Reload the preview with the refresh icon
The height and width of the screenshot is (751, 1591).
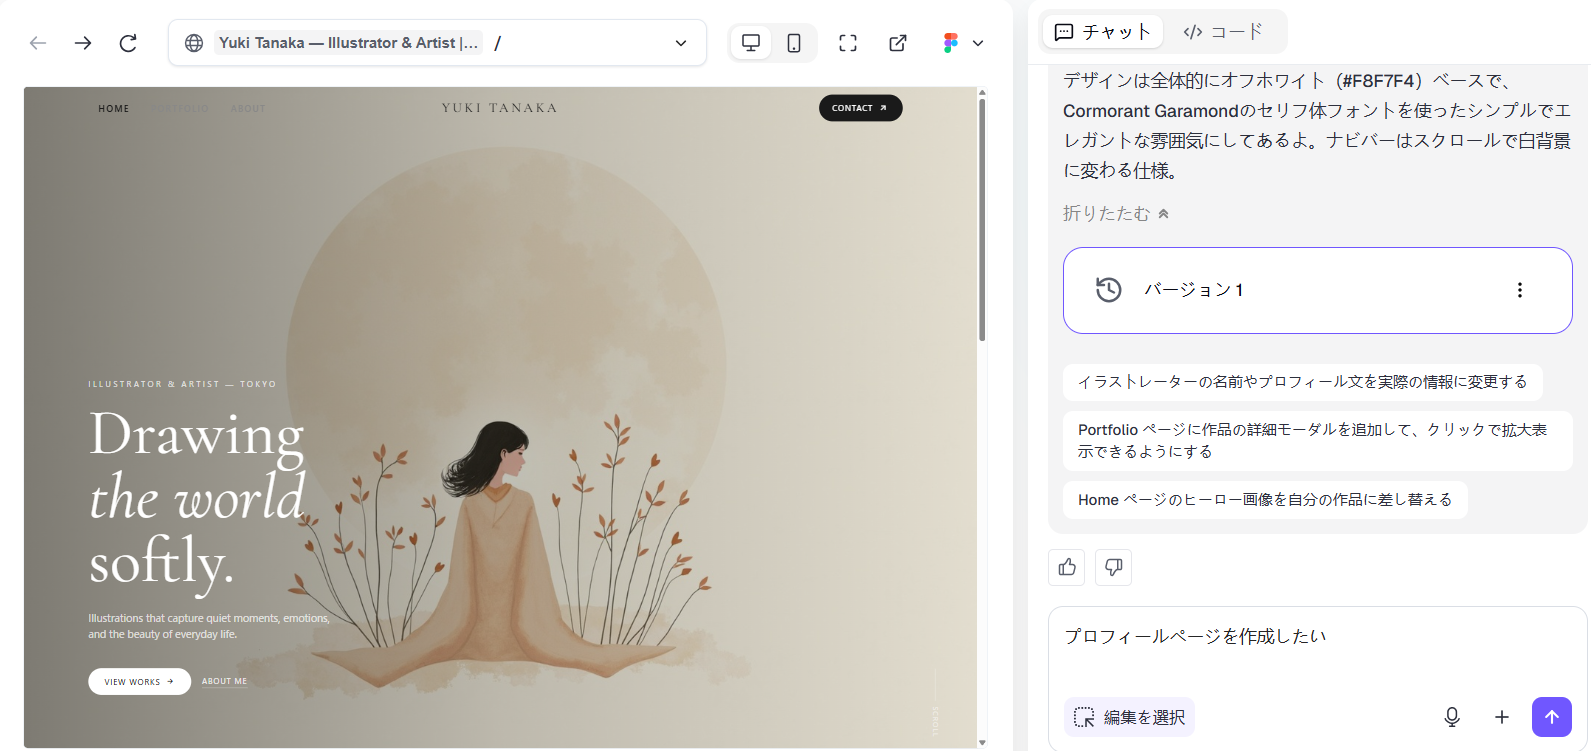pos(128,43)
